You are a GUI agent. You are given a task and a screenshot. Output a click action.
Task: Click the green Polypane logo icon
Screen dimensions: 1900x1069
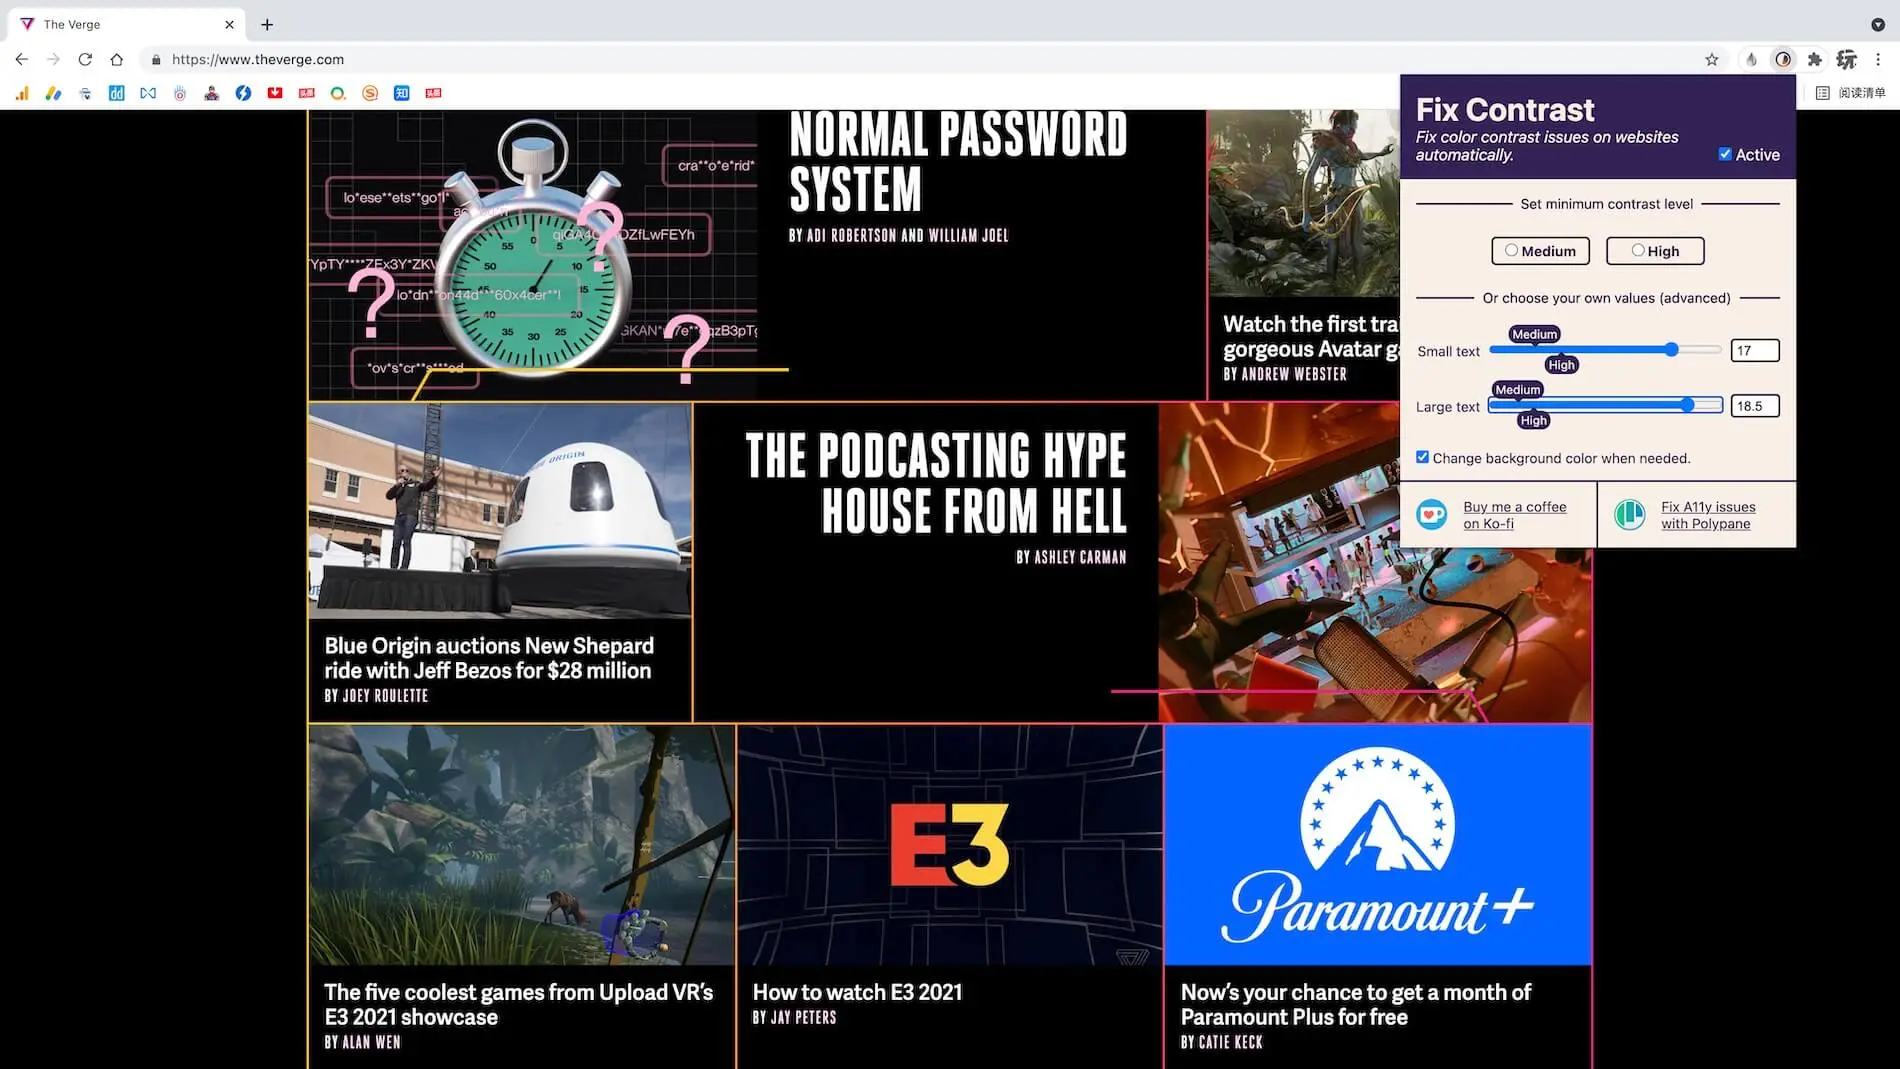(x=1630, y=514)
